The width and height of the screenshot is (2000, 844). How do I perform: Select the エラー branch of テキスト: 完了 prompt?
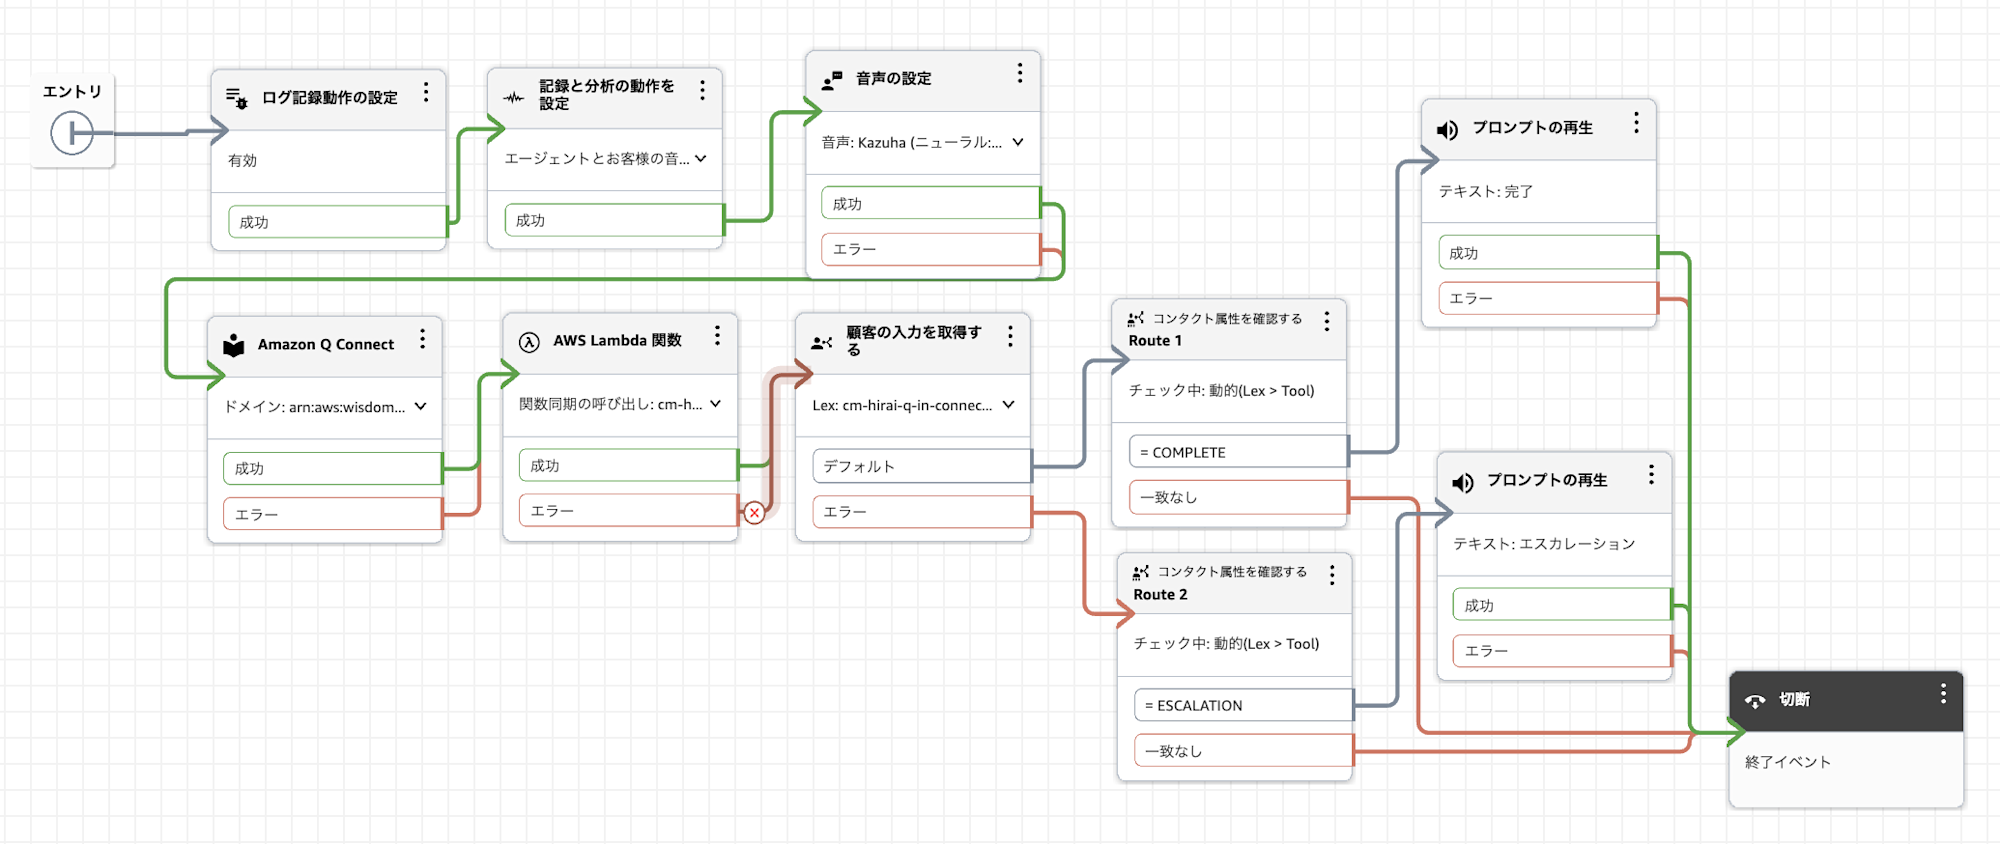[x=1548, y=298]
